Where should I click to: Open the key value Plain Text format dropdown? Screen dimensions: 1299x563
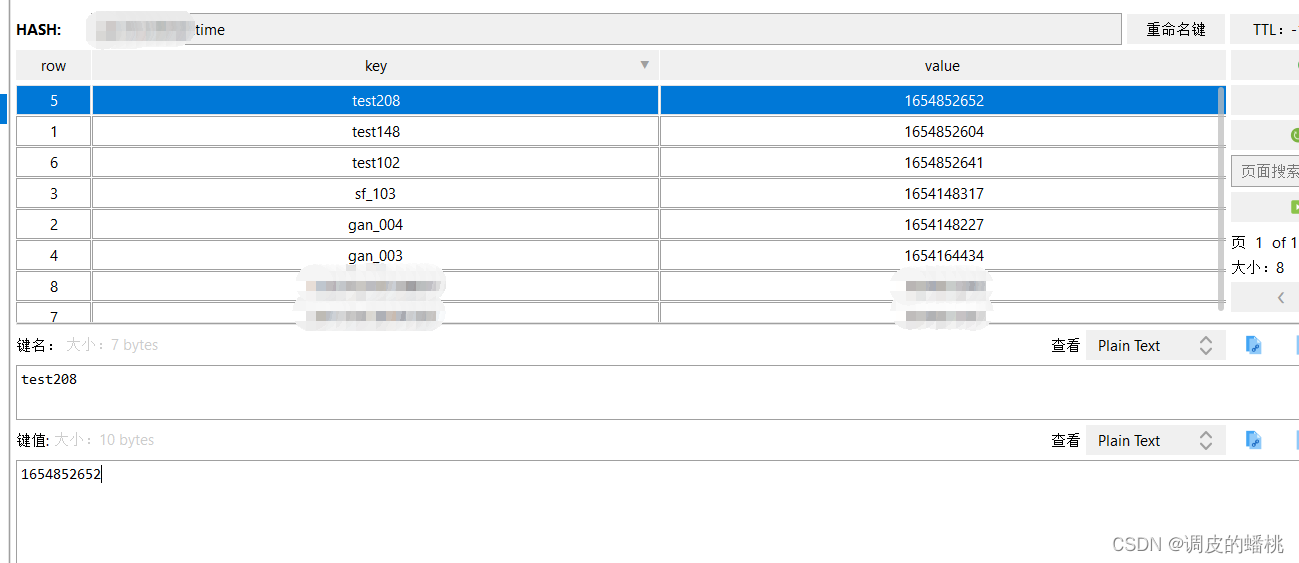click(1155, 441)
